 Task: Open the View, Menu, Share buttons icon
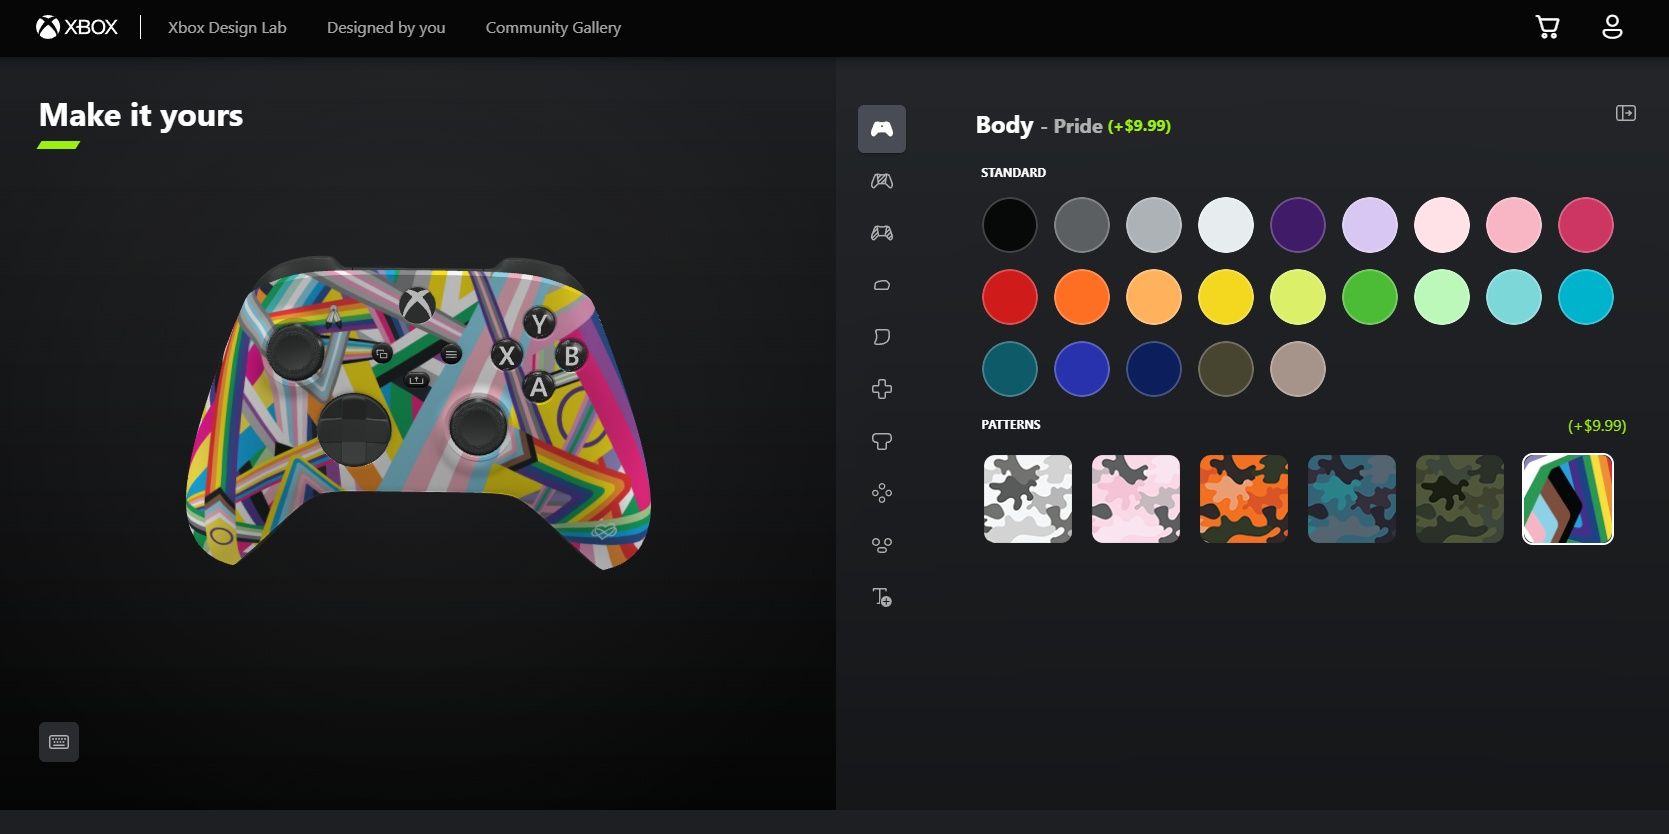pos(881,545)
